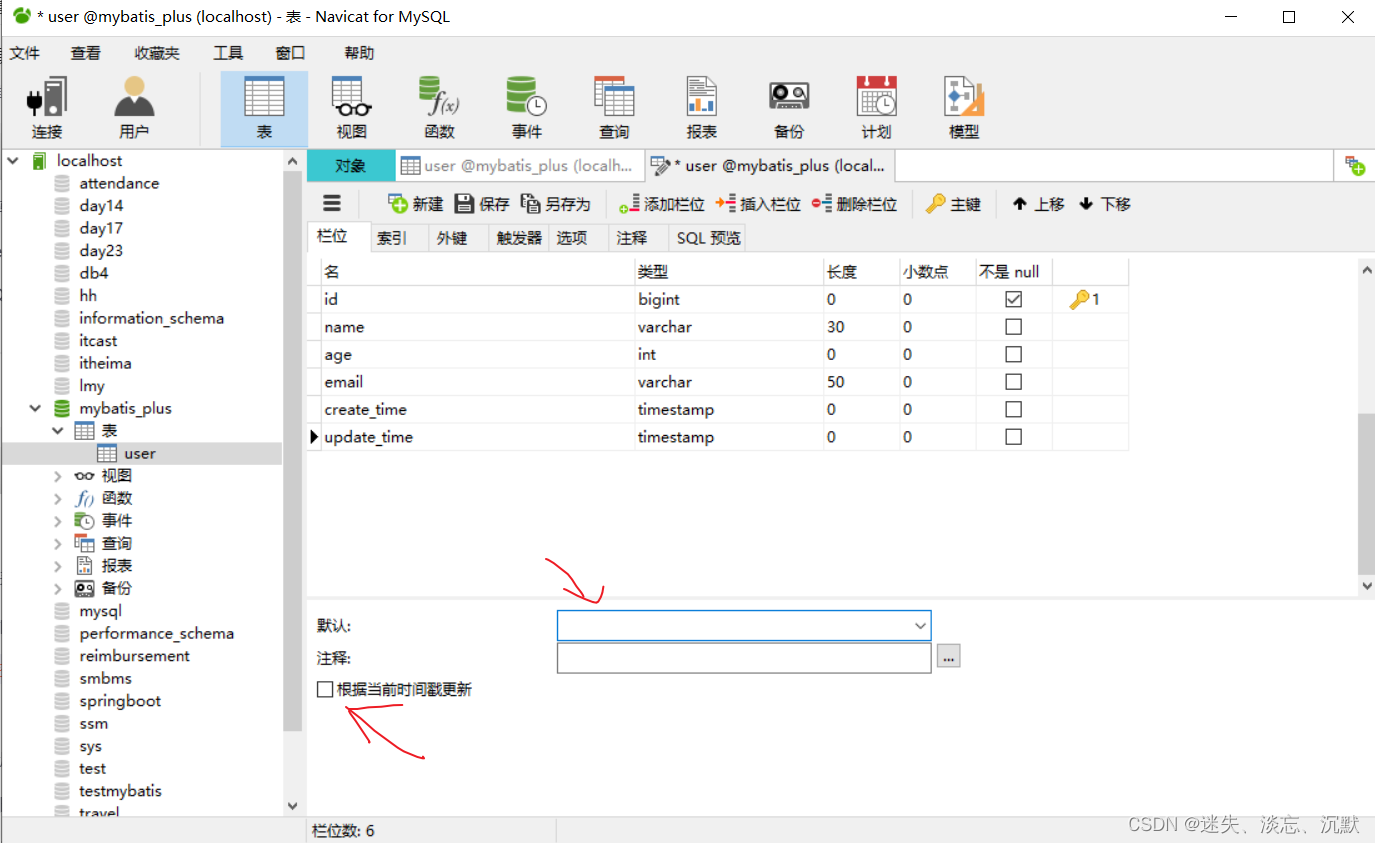Switch to the 对象 tab
1375x843 pixels.
pyautogui.click(x=350, y=166)
